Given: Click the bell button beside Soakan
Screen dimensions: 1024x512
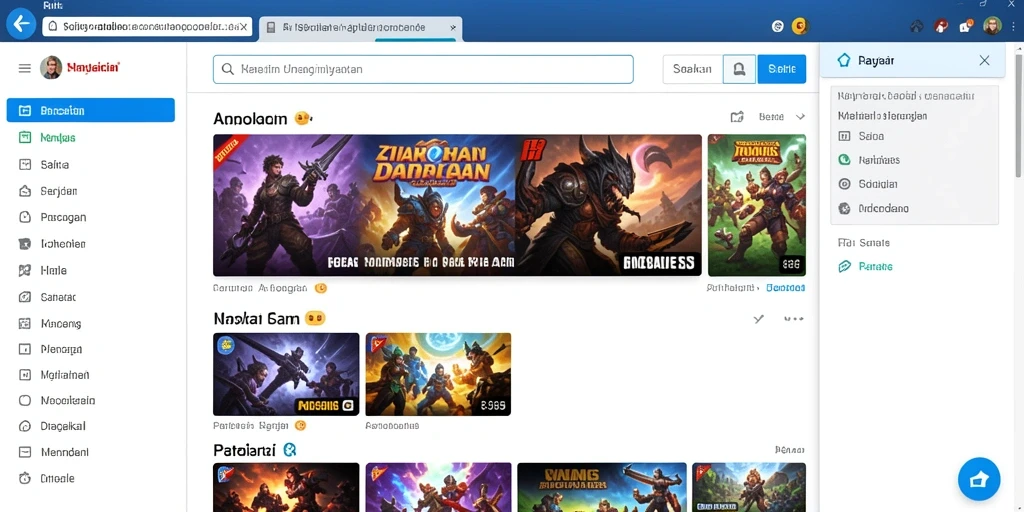Looking at the screenshot, I should (x=739, y=69).
